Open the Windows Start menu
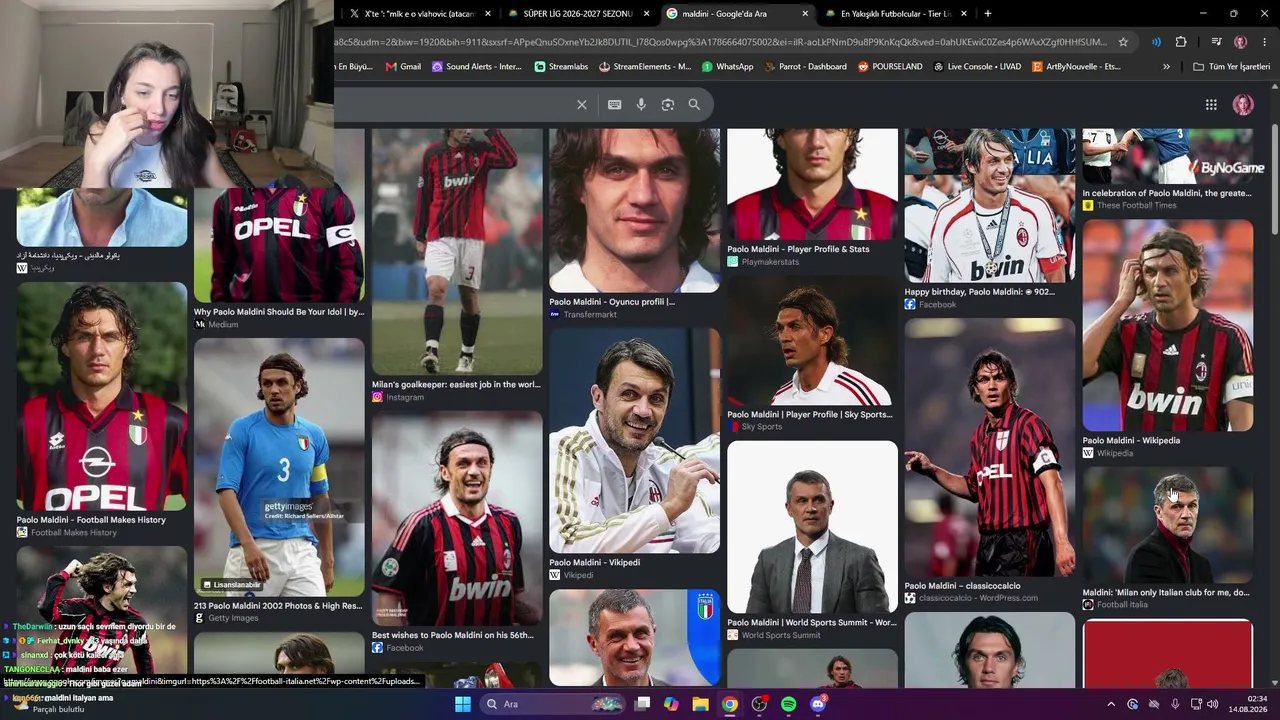The width and height of the screenshot is (1280, 720). (x=462, y=704)
